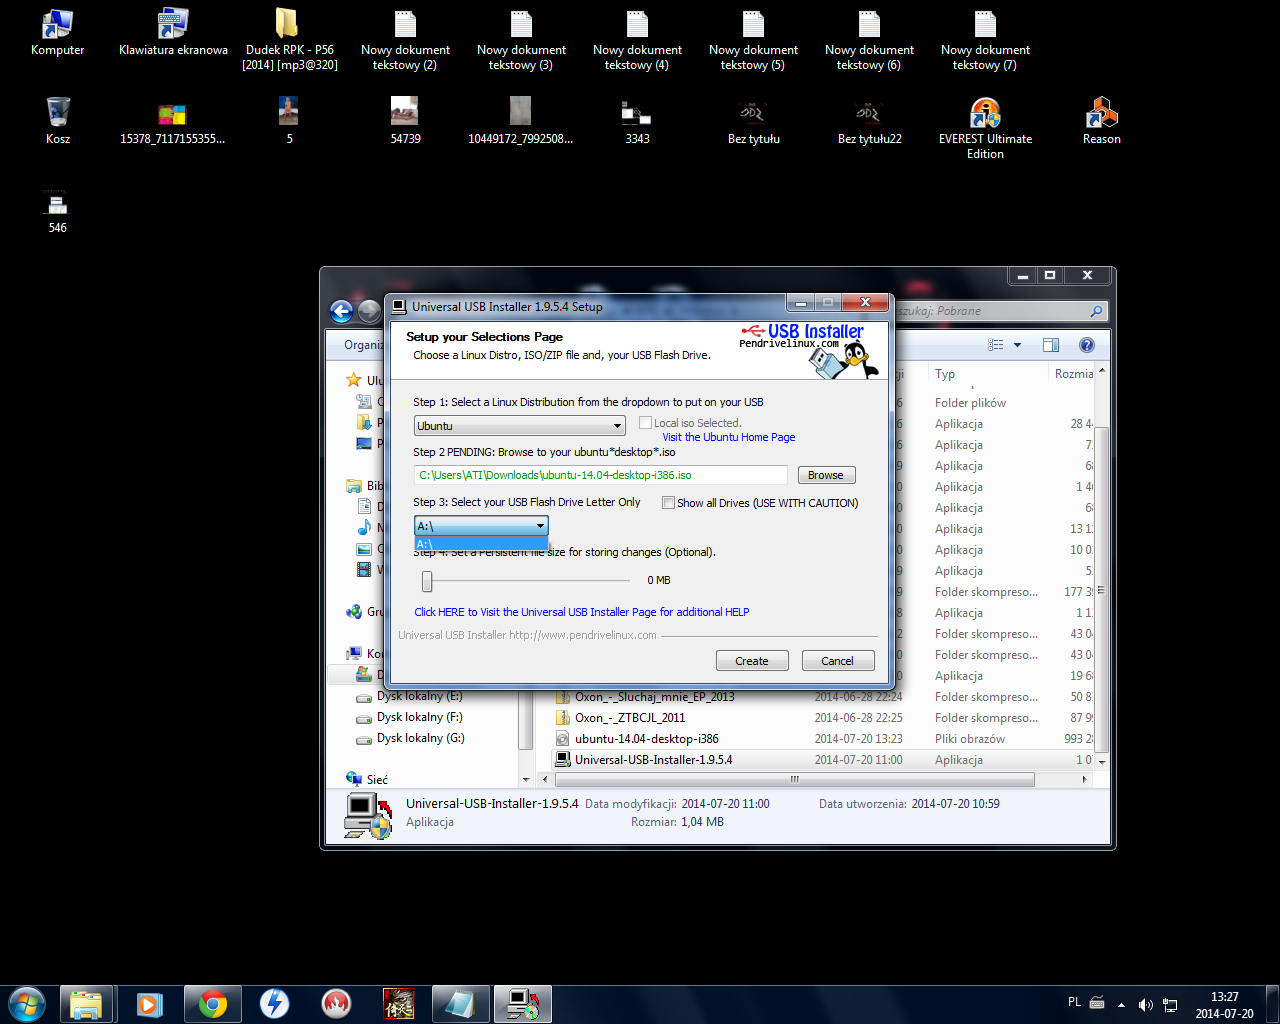Select the 3343 desktop icon

pos(637,121)
